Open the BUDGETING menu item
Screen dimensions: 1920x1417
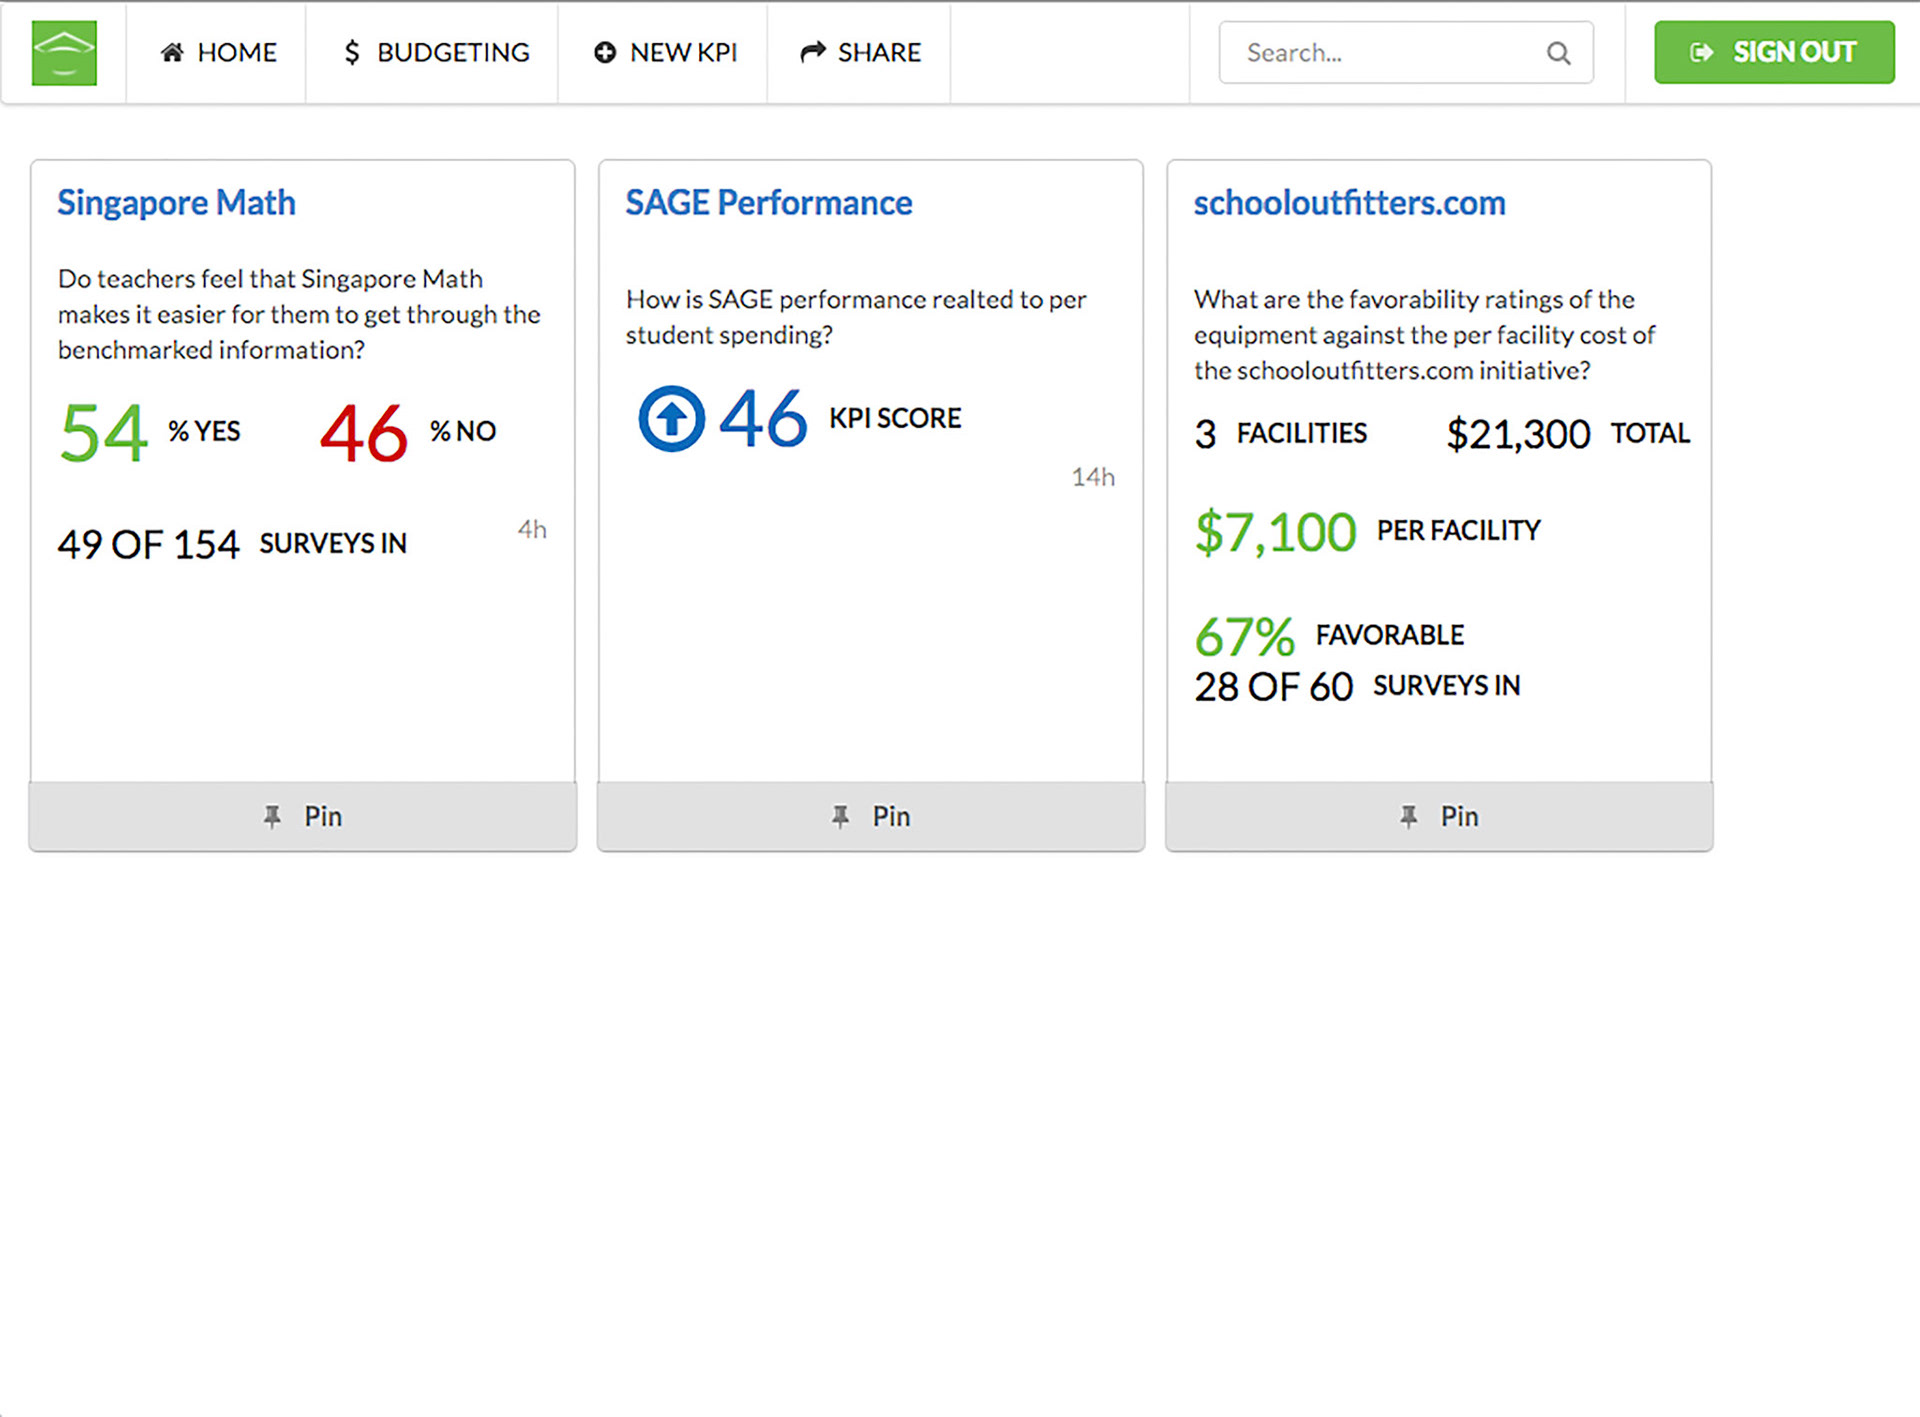(452, 52)
